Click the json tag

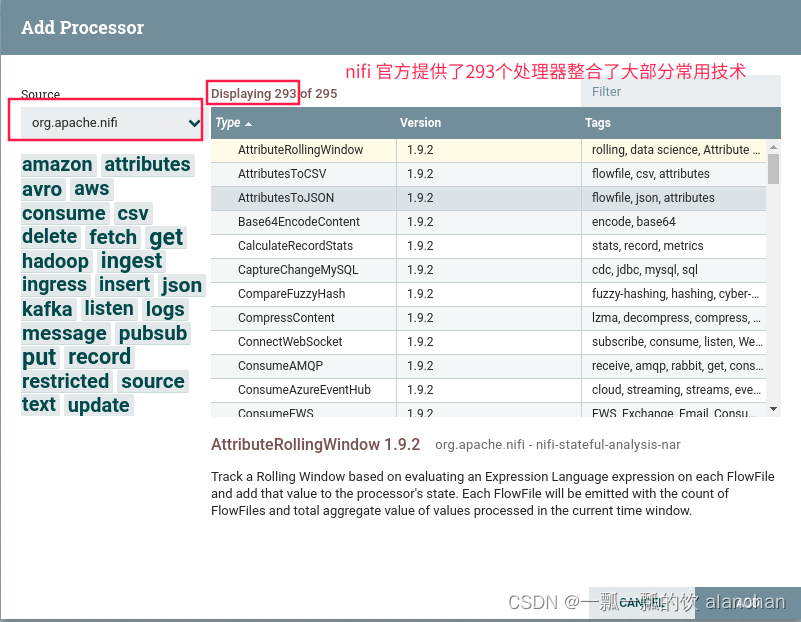(182, 285)
